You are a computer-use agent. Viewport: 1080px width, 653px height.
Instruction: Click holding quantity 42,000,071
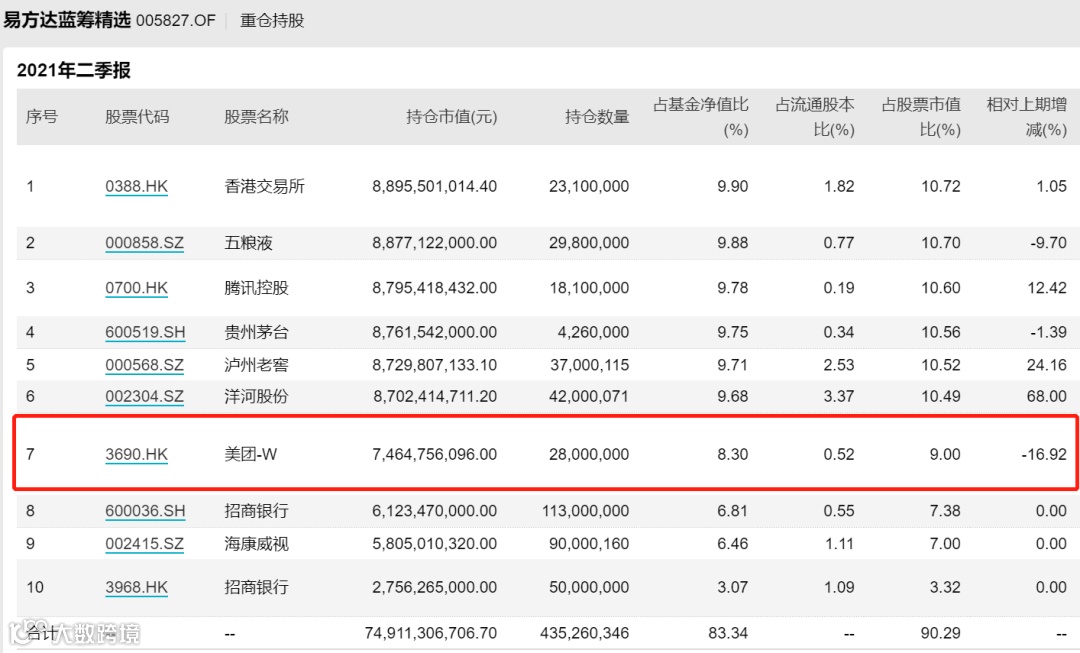coord(589,396)
